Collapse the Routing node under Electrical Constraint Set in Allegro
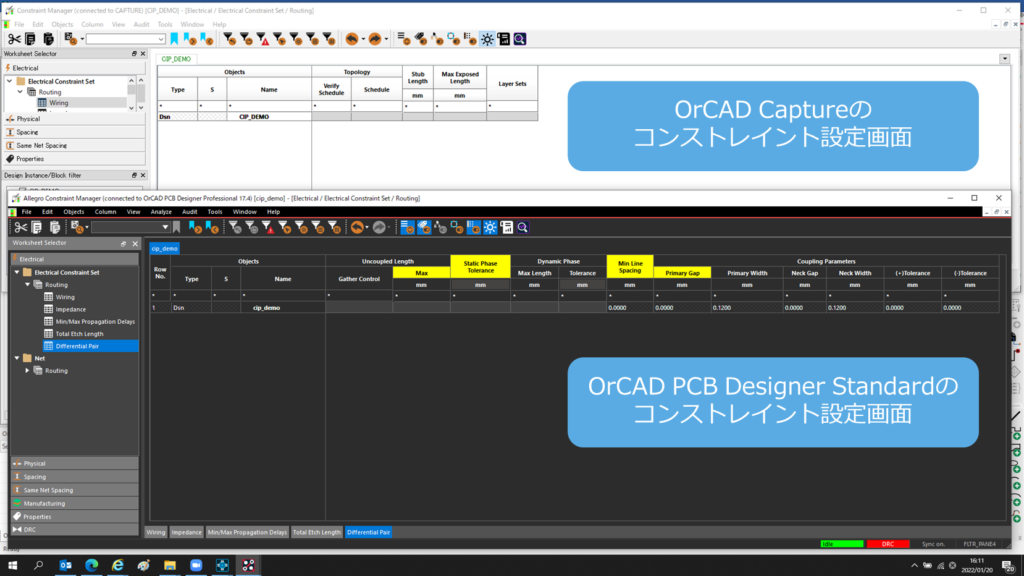 pyautogui.click(x=27, y=285)
